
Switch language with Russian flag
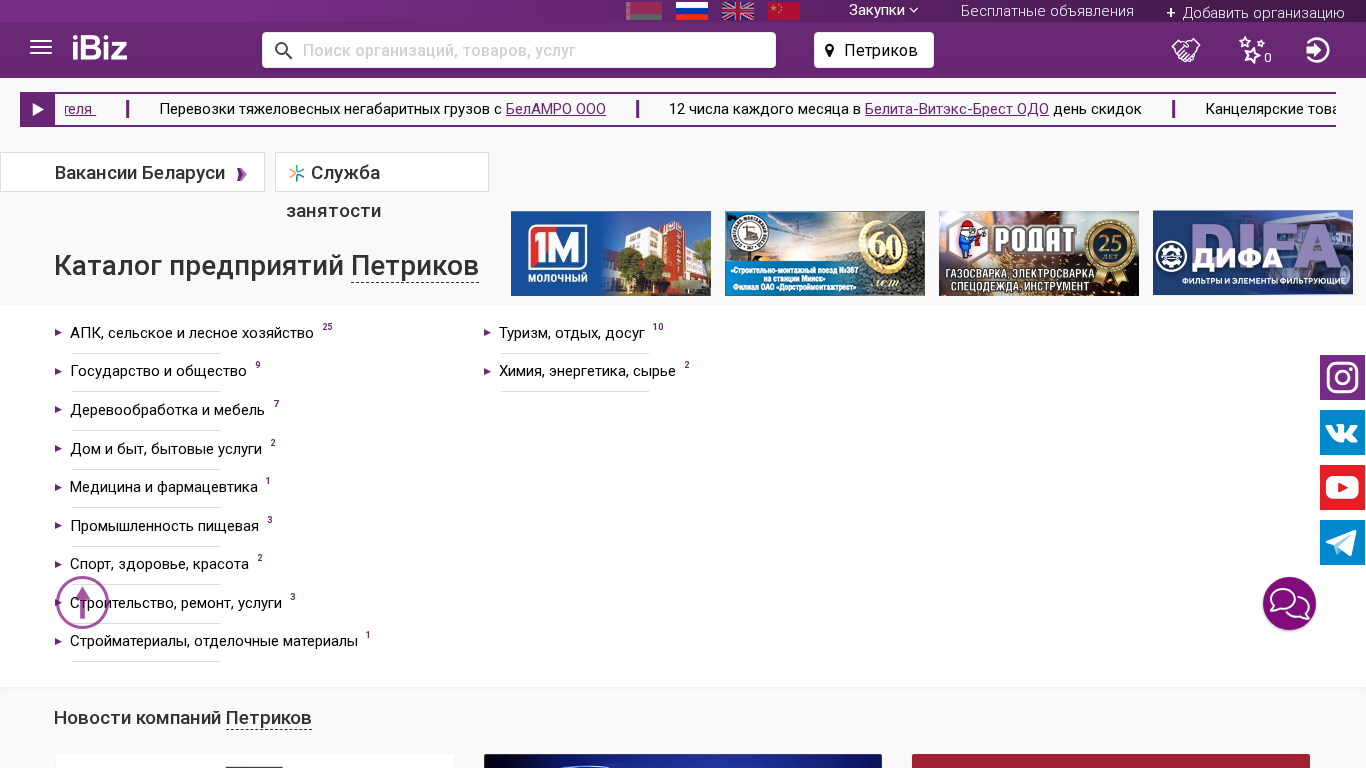coord(692,11)
